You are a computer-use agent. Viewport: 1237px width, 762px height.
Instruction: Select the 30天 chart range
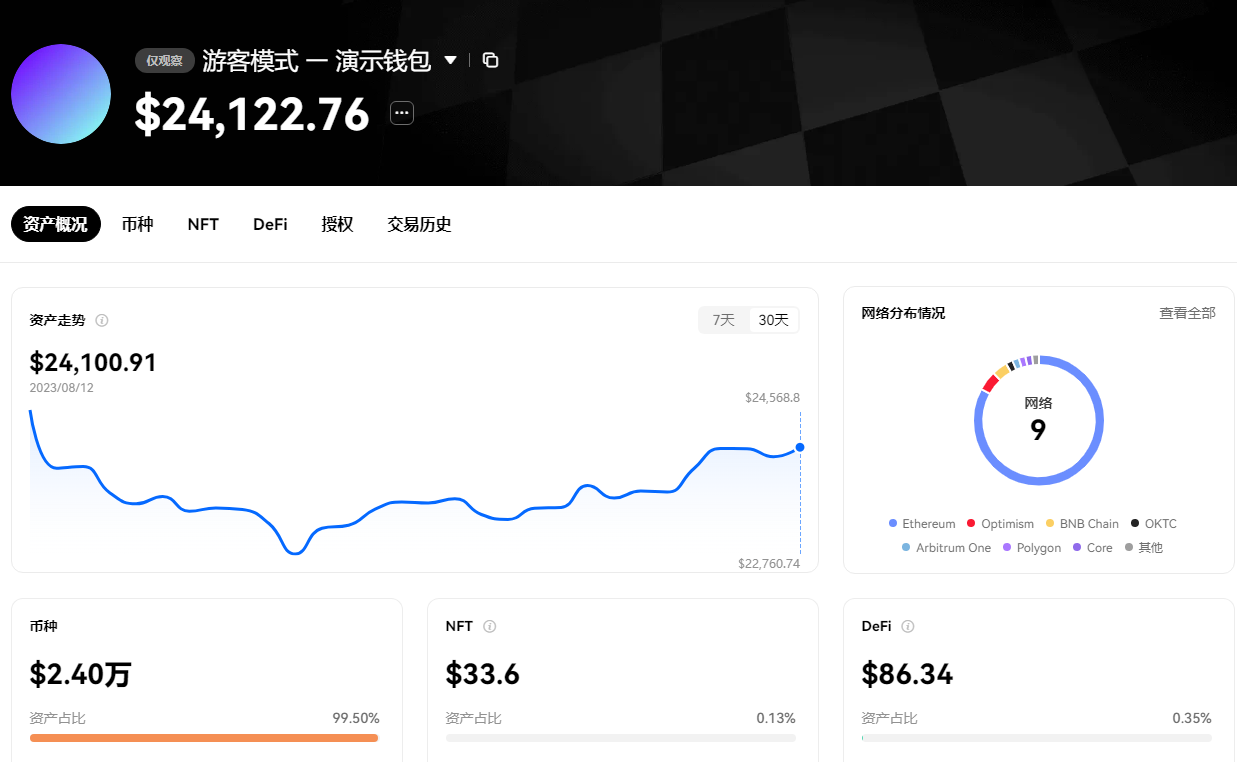point(774,320)
